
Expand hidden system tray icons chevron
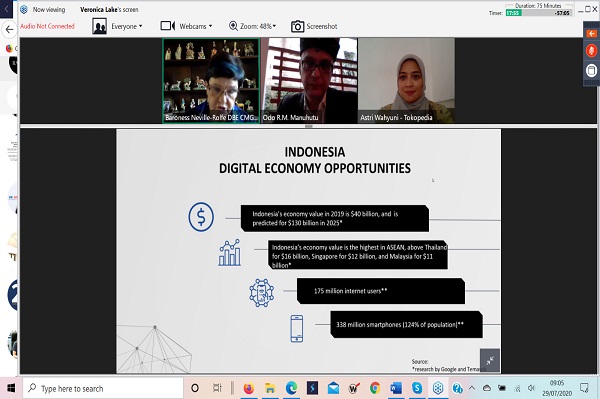[x=472, y=388]
